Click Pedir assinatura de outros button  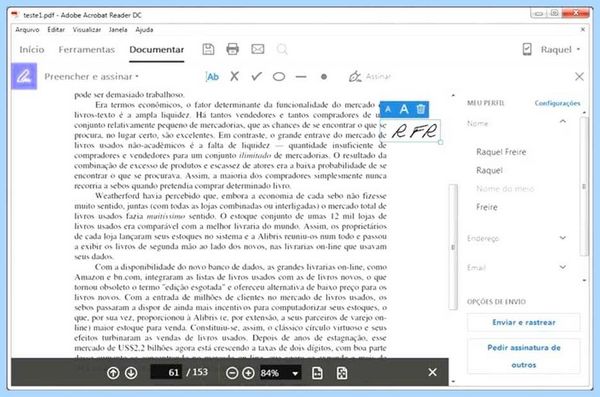point(523,356)
